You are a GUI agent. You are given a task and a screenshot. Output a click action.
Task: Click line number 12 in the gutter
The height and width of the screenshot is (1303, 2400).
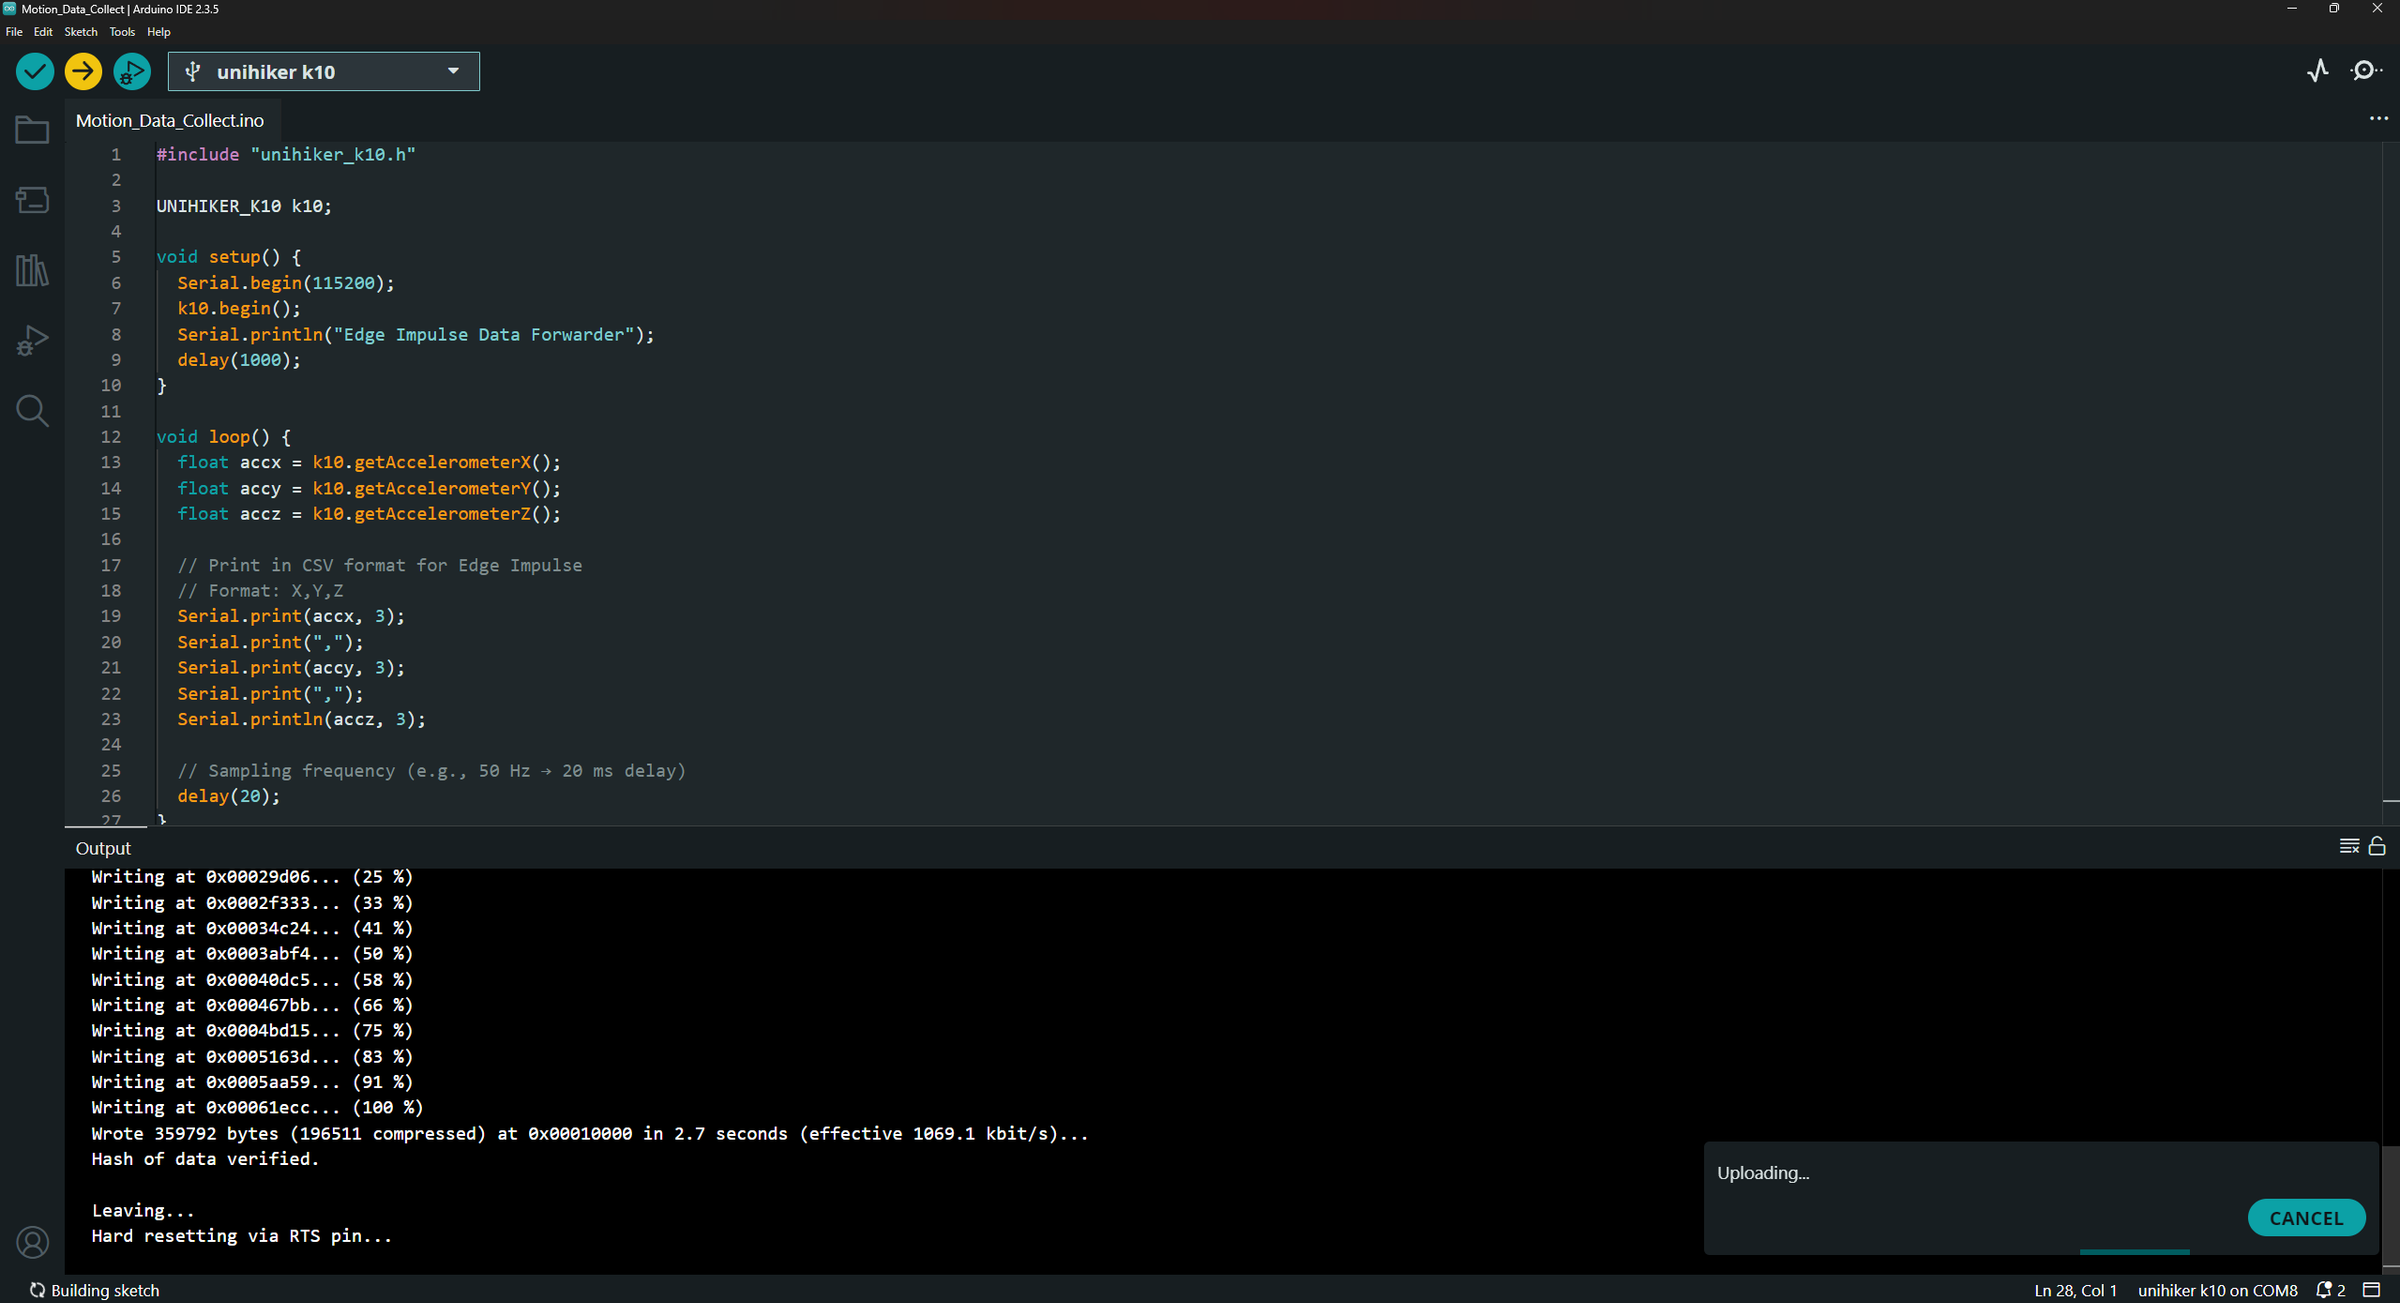click(110, 437)
